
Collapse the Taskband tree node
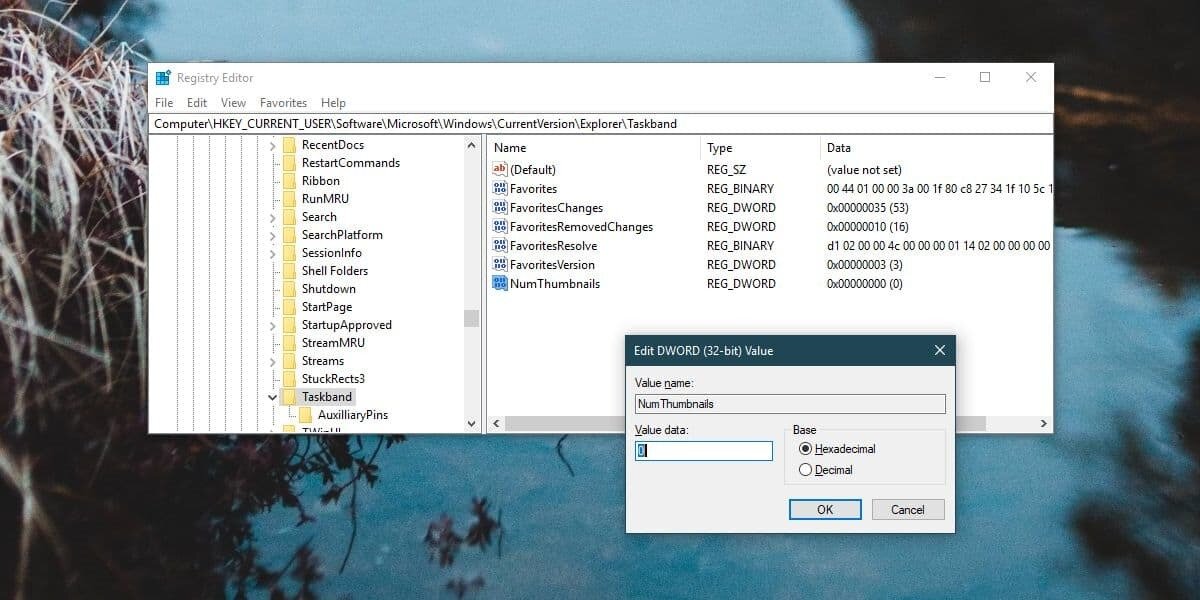(272, 397)
